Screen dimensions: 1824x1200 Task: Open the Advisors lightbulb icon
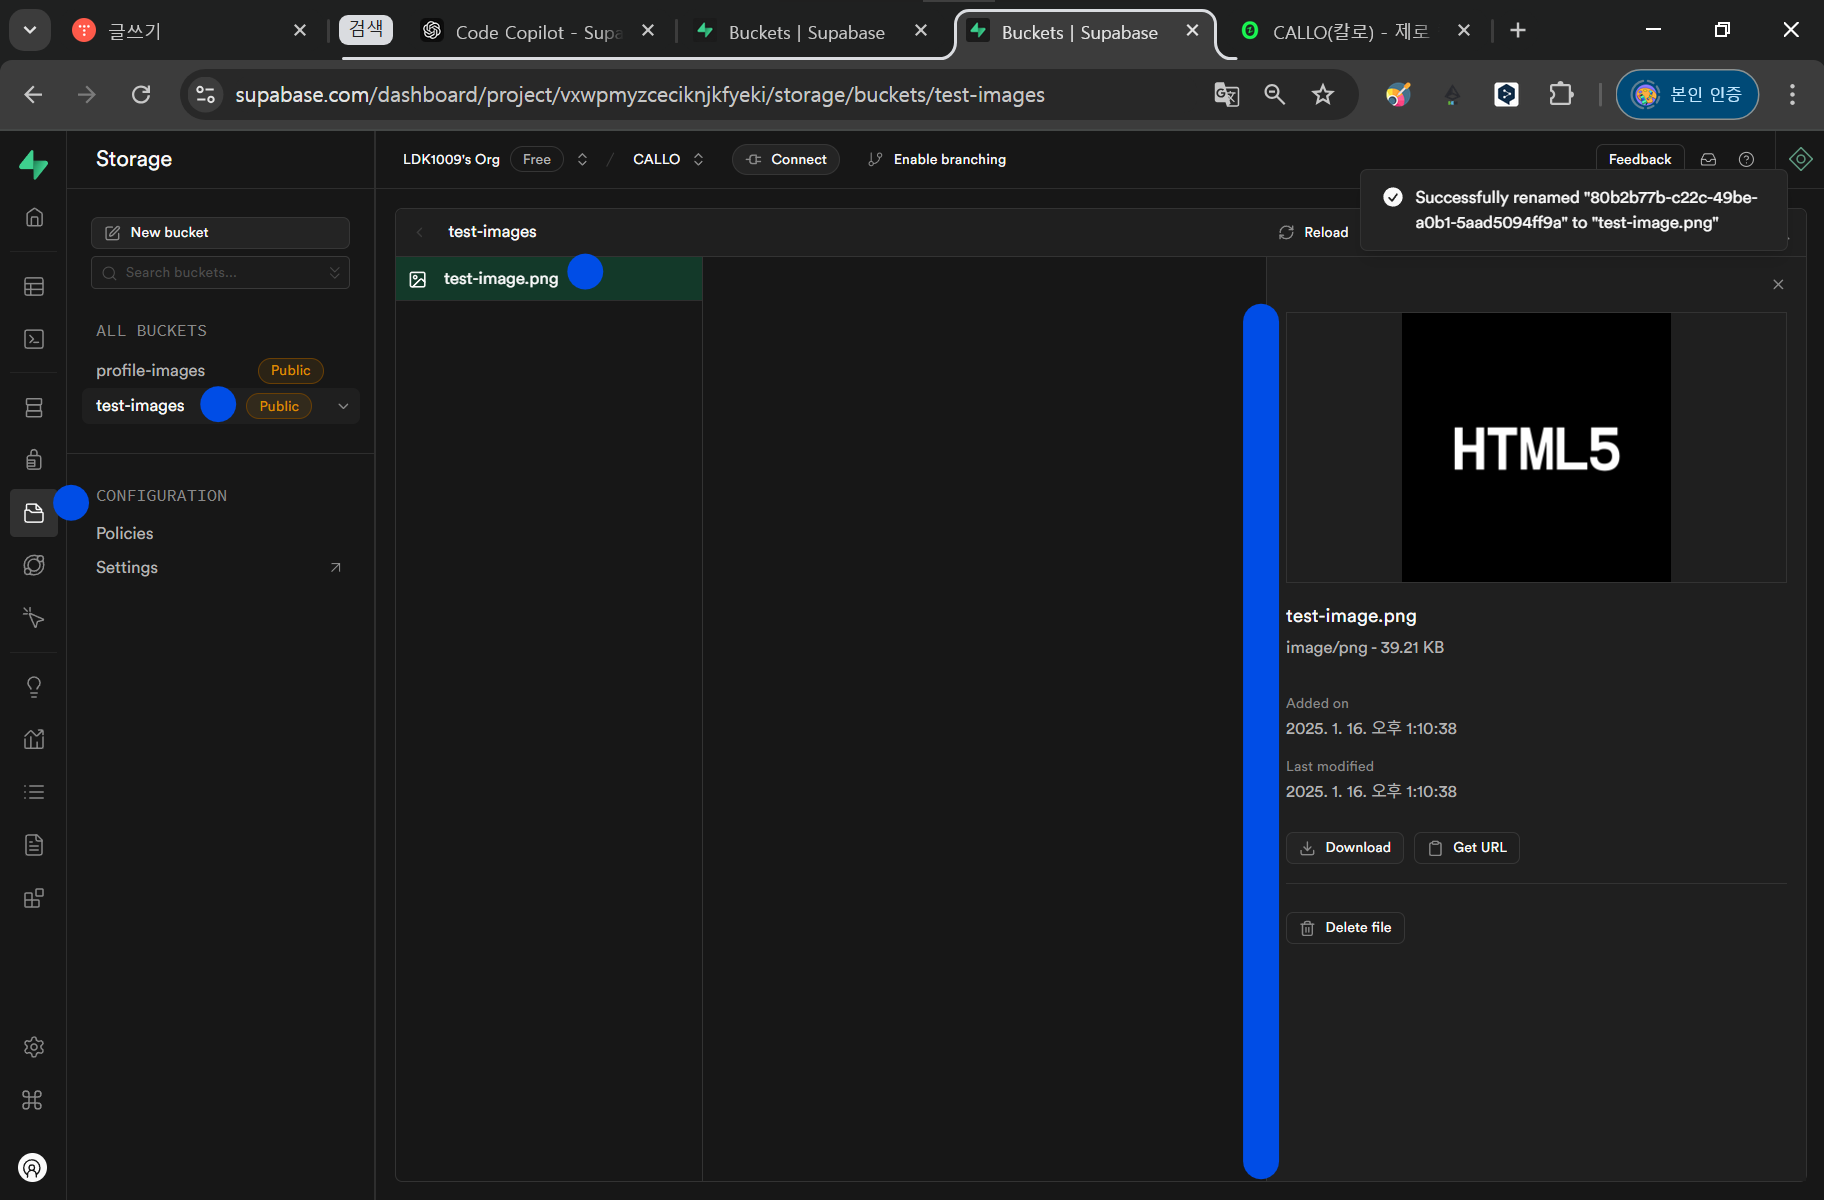click(x=34, y=687)
